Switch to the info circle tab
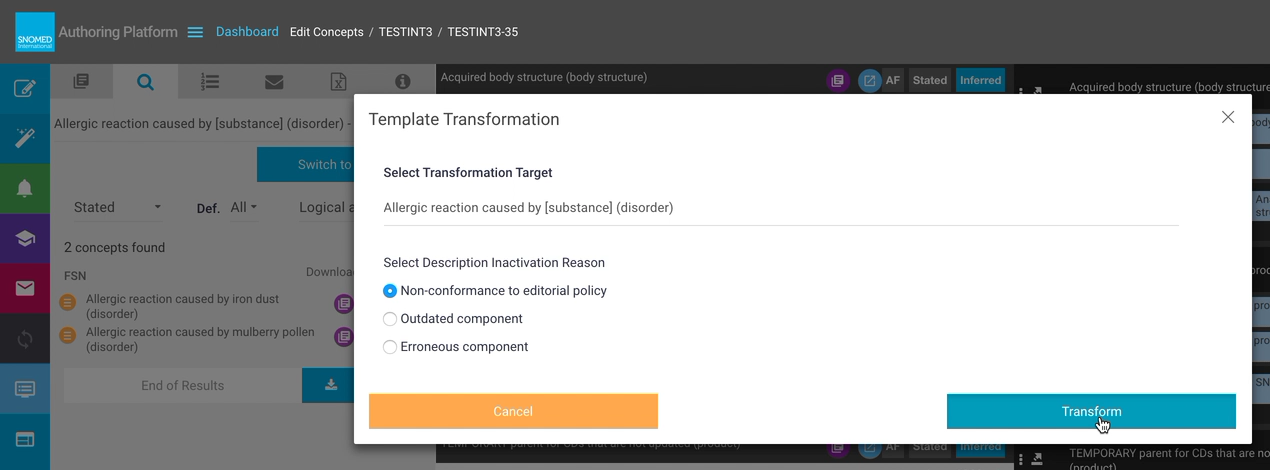1270x470 pixels. (402, 82)
